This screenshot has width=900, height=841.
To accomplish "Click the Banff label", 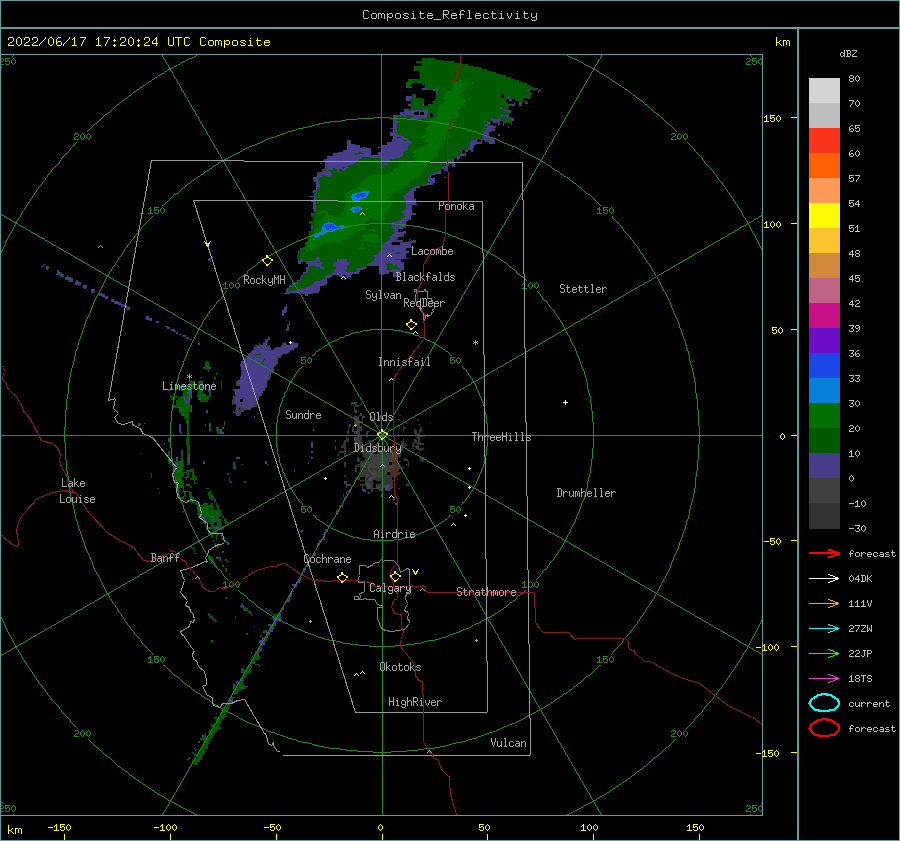I will point(165,557).
